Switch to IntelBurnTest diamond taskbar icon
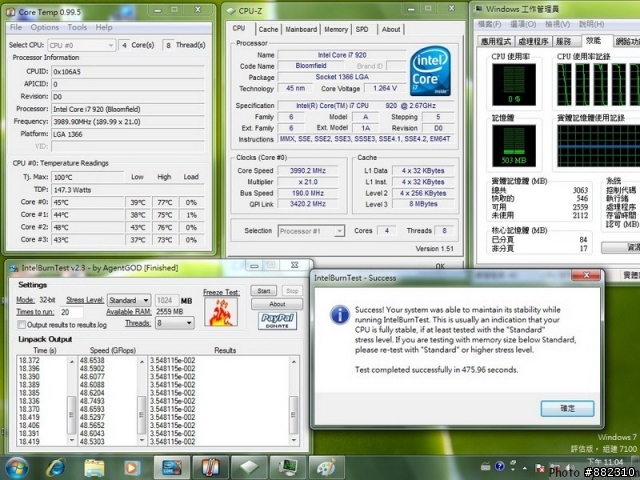 tap(249, 468)
